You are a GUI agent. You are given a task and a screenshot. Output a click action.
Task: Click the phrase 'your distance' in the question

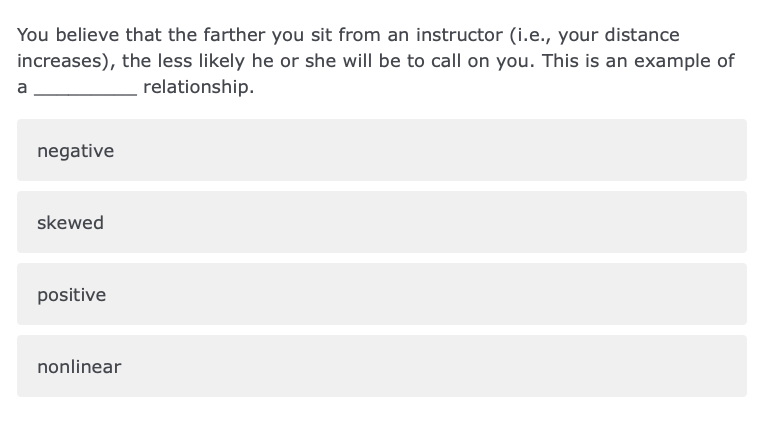point(619,35)
